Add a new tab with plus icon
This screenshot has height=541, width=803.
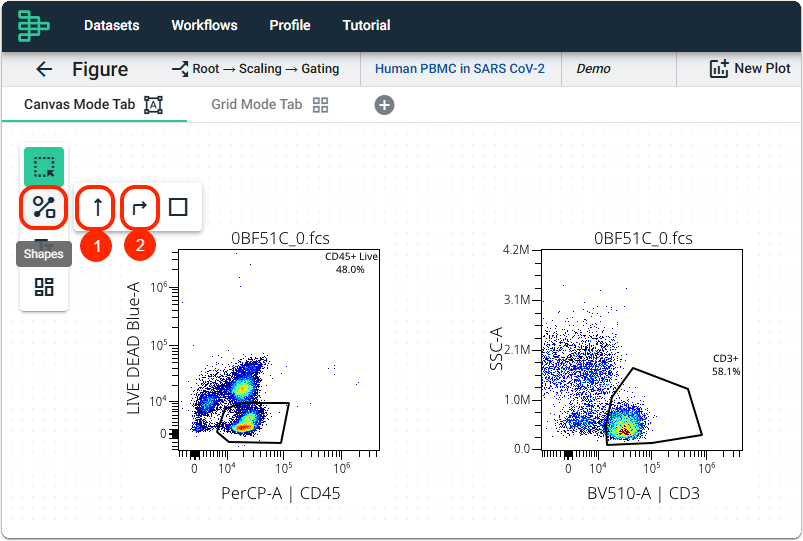384,105
